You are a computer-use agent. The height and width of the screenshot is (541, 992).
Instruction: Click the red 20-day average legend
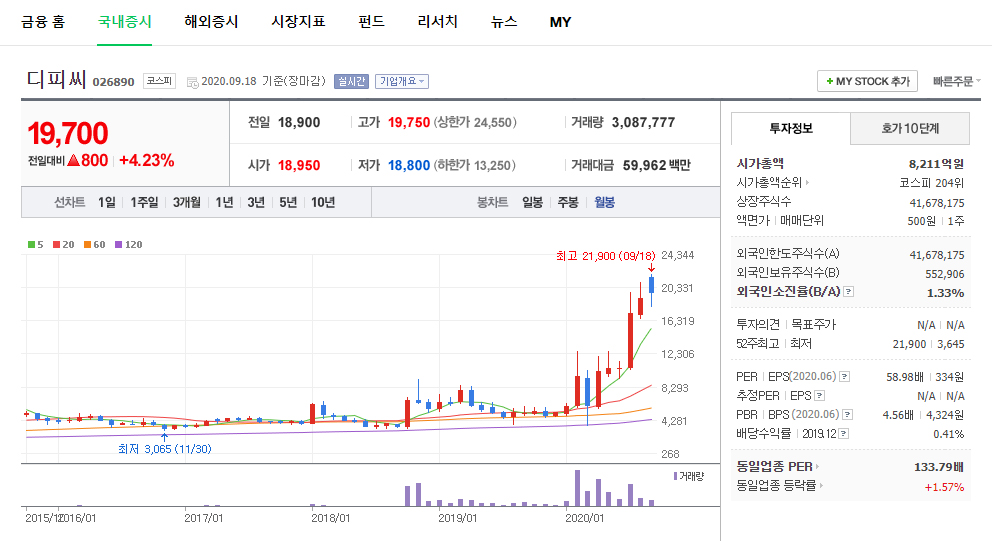coord(64,244)
